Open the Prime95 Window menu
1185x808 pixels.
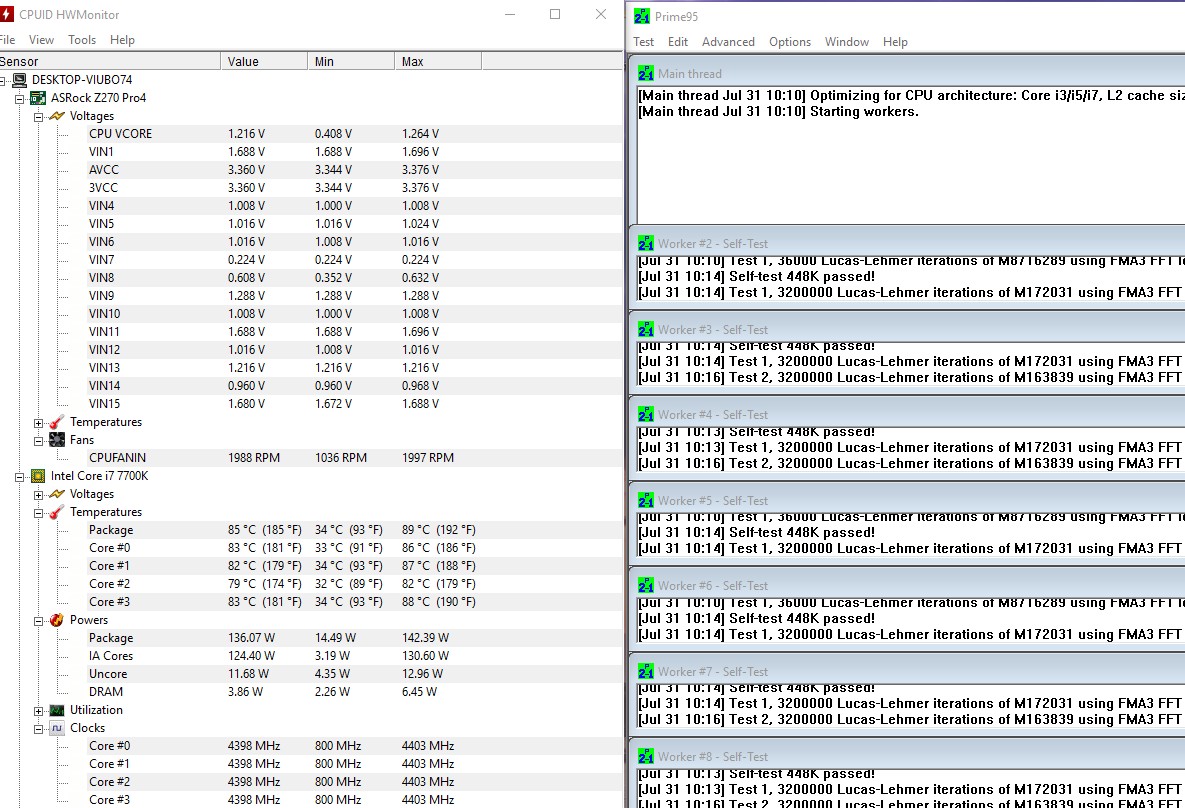(846, 42)
